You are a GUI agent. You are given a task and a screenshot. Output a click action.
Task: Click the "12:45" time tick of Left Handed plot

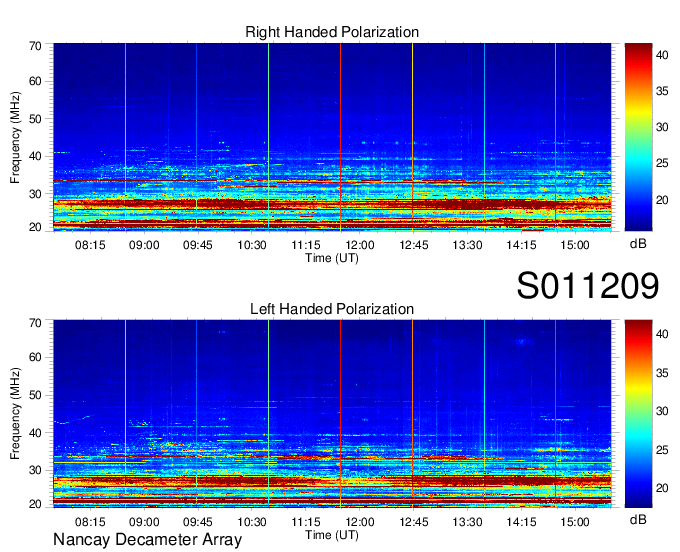[414, 522]
